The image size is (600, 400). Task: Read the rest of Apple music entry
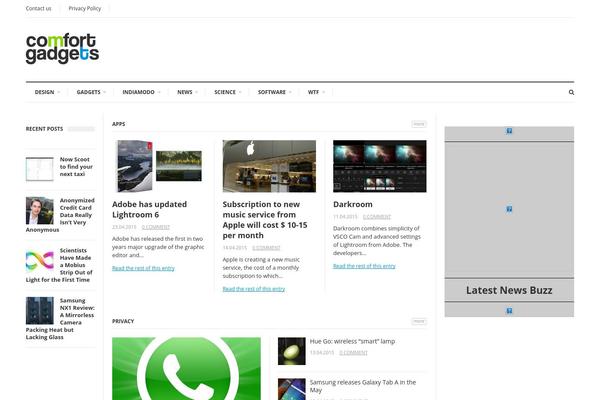point(254,289)
